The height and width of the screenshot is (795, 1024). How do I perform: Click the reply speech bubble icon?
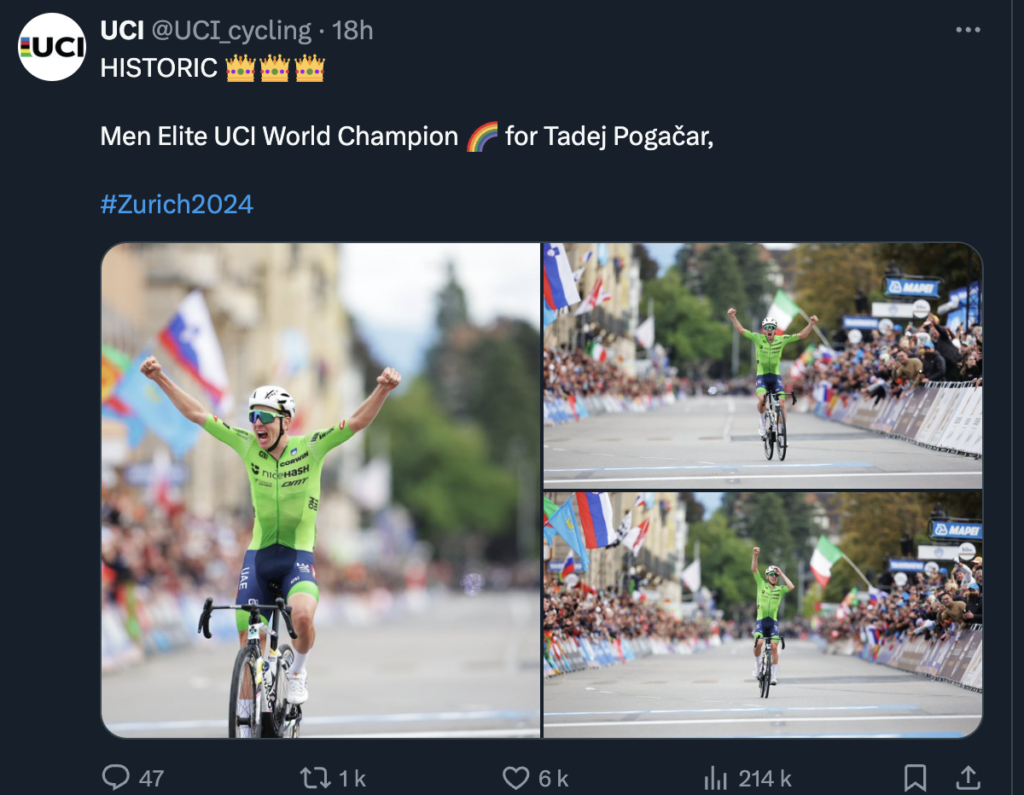point(117,778)
